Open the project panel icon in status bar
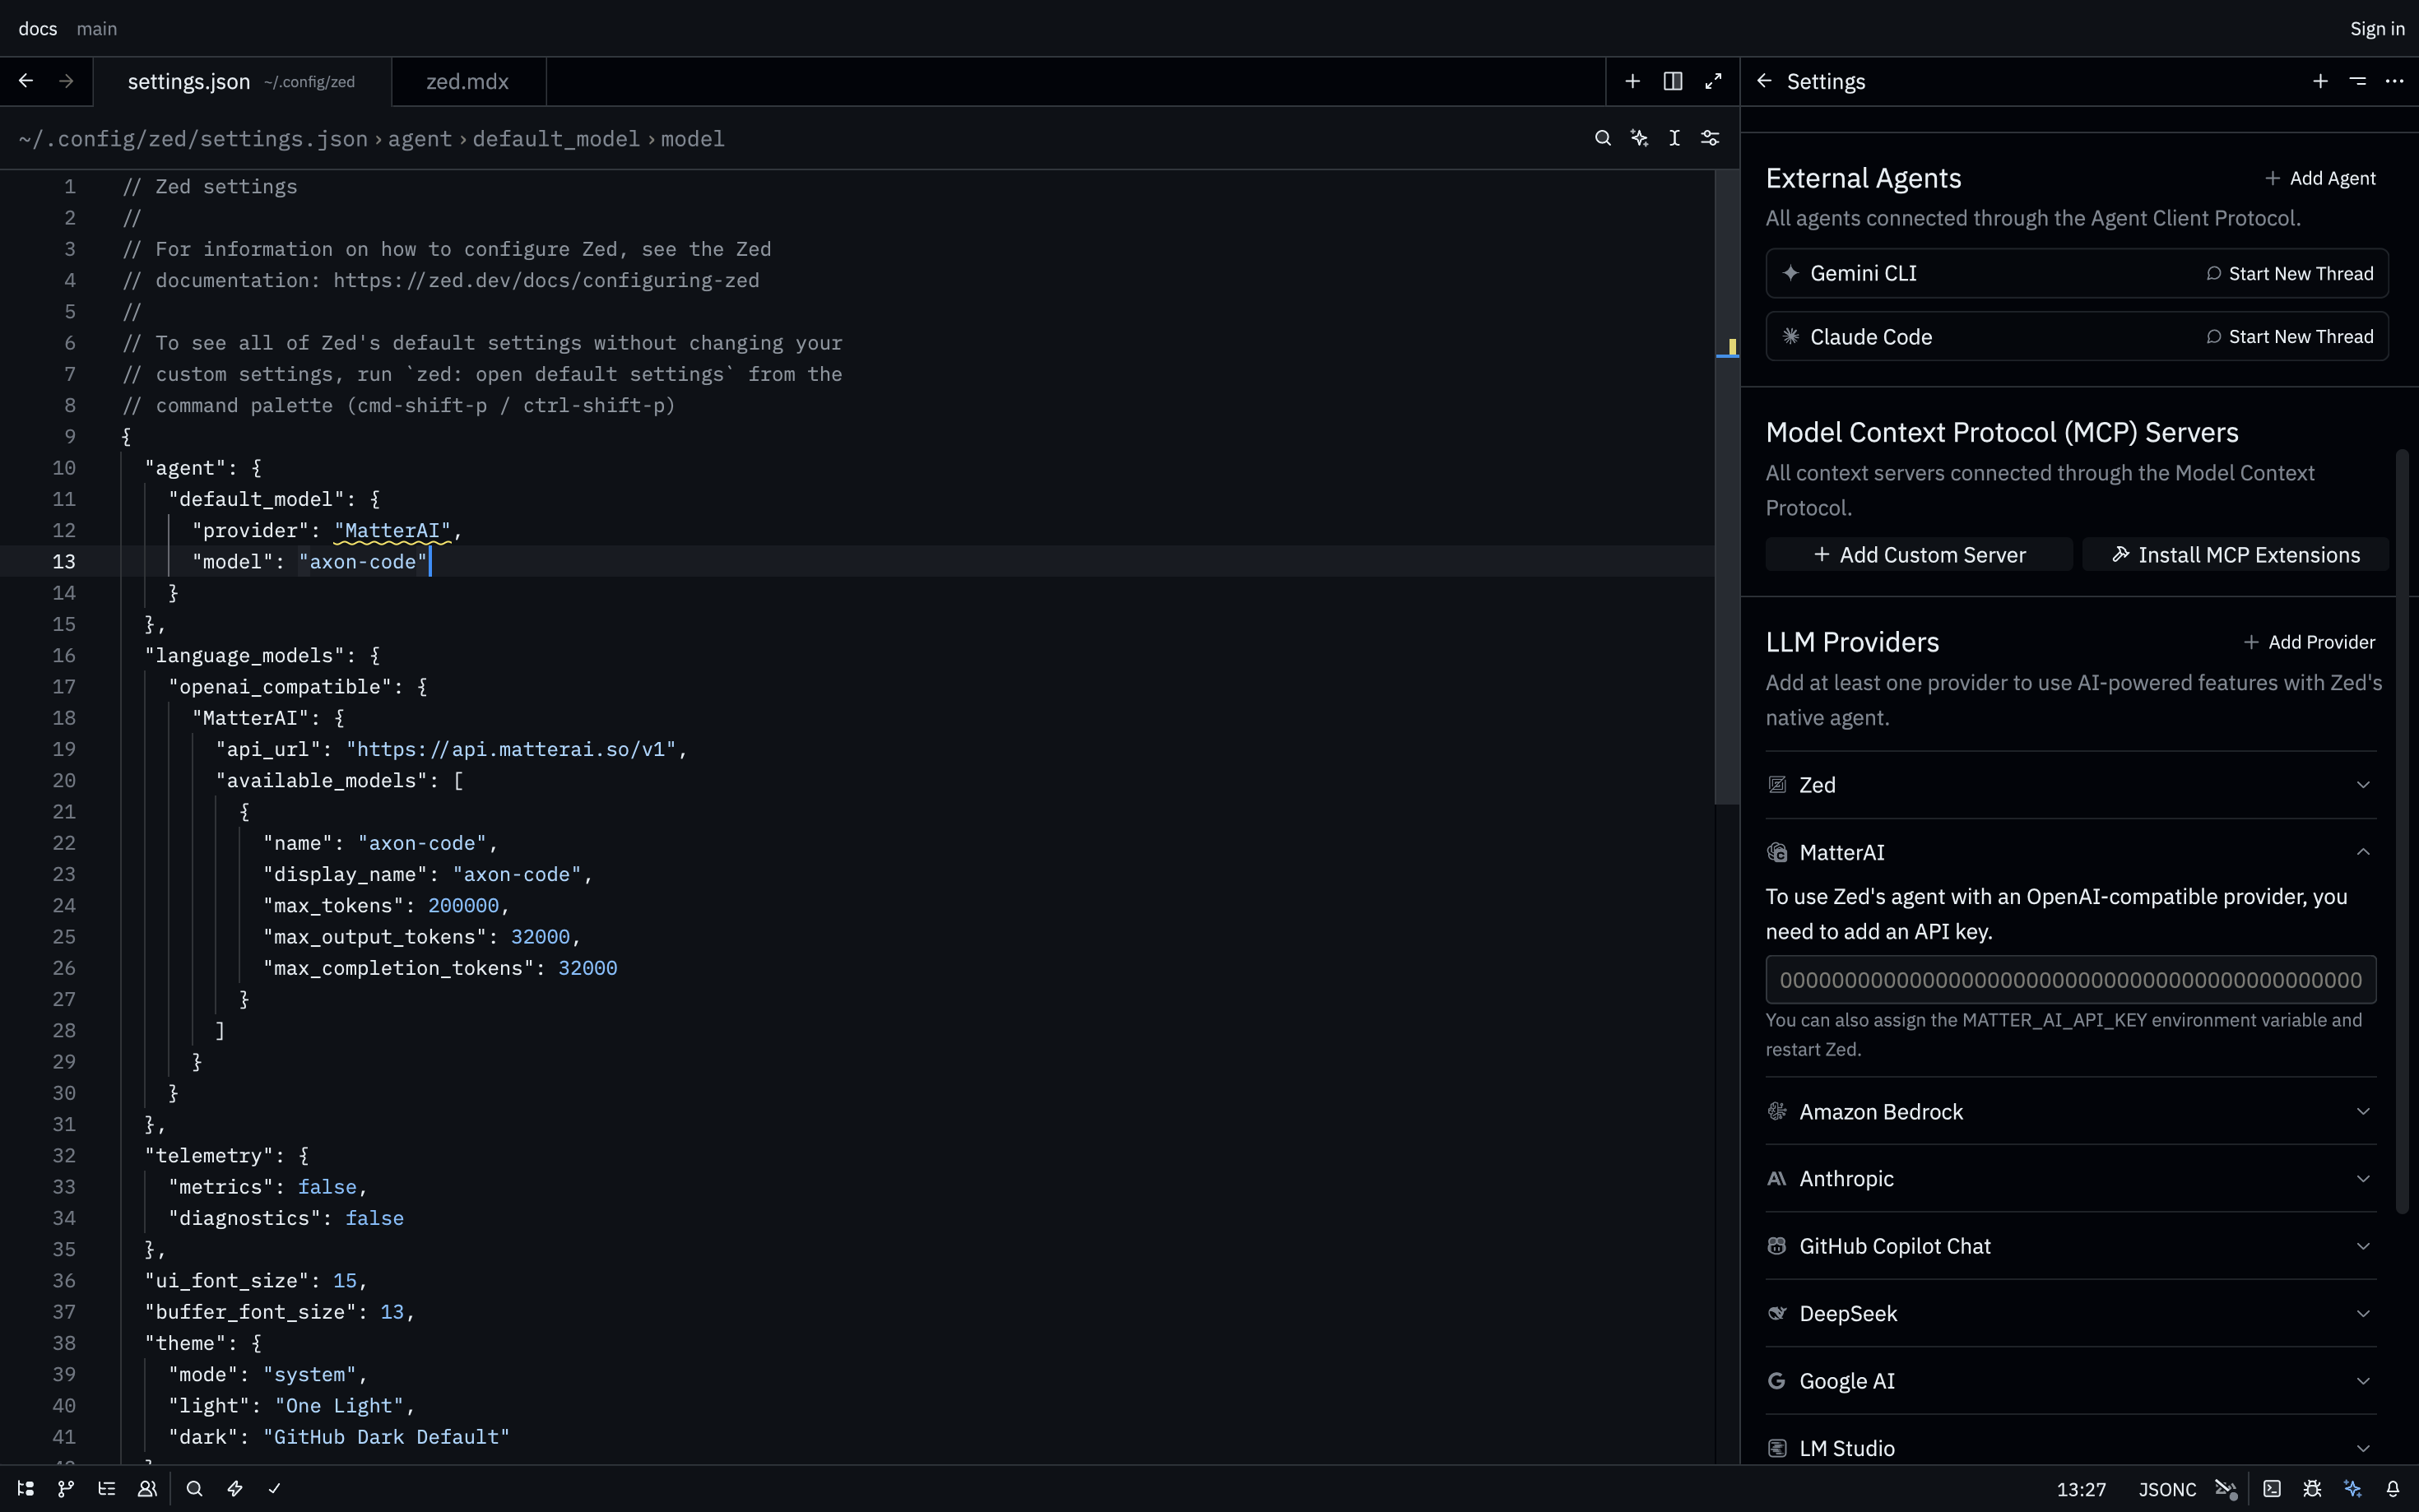 pos(26,1488)
